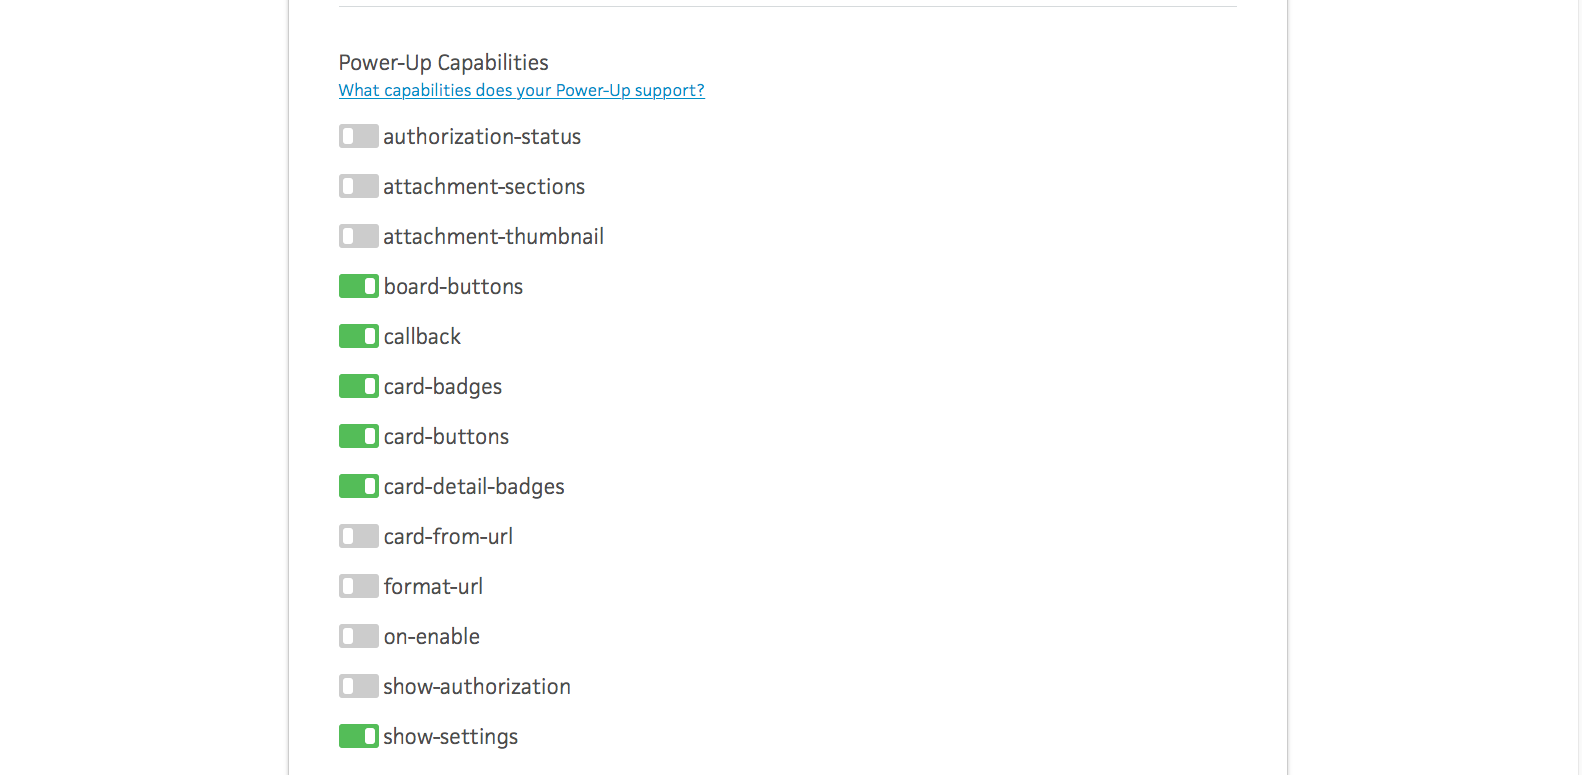Disable the show-settings toggle
Viewport: 1582px width, 775px height.
[358, 736]
